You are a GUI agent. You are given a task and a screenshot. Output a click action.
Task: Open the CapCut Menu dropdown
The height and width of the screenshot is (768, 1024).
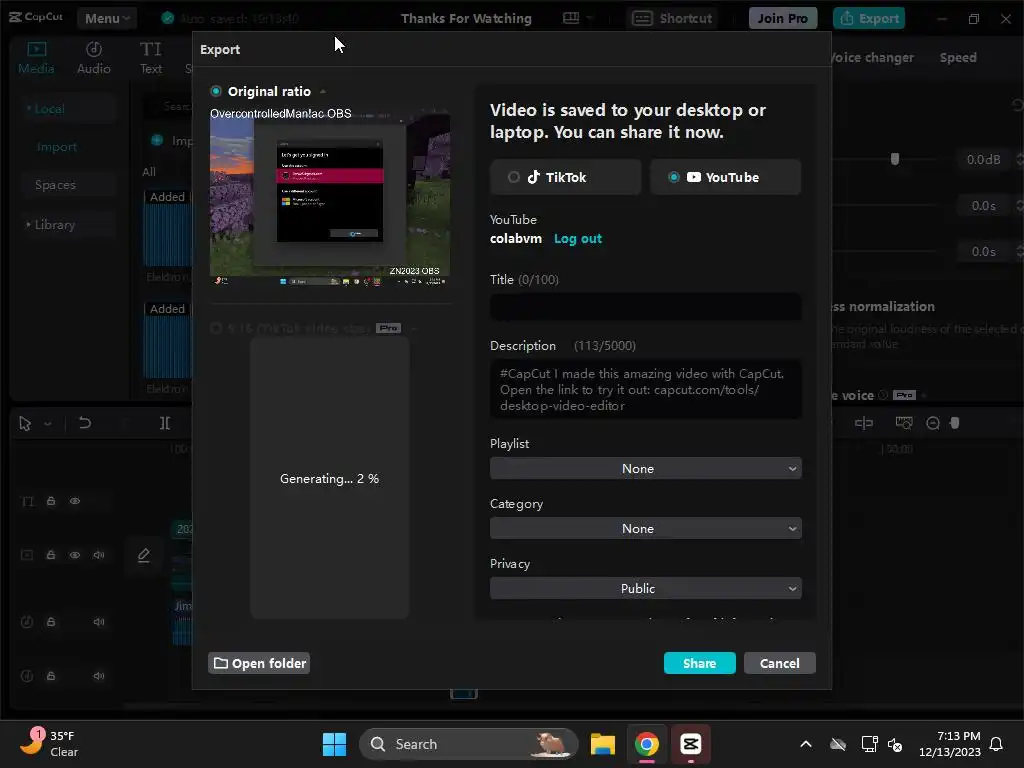click(107, 18)
